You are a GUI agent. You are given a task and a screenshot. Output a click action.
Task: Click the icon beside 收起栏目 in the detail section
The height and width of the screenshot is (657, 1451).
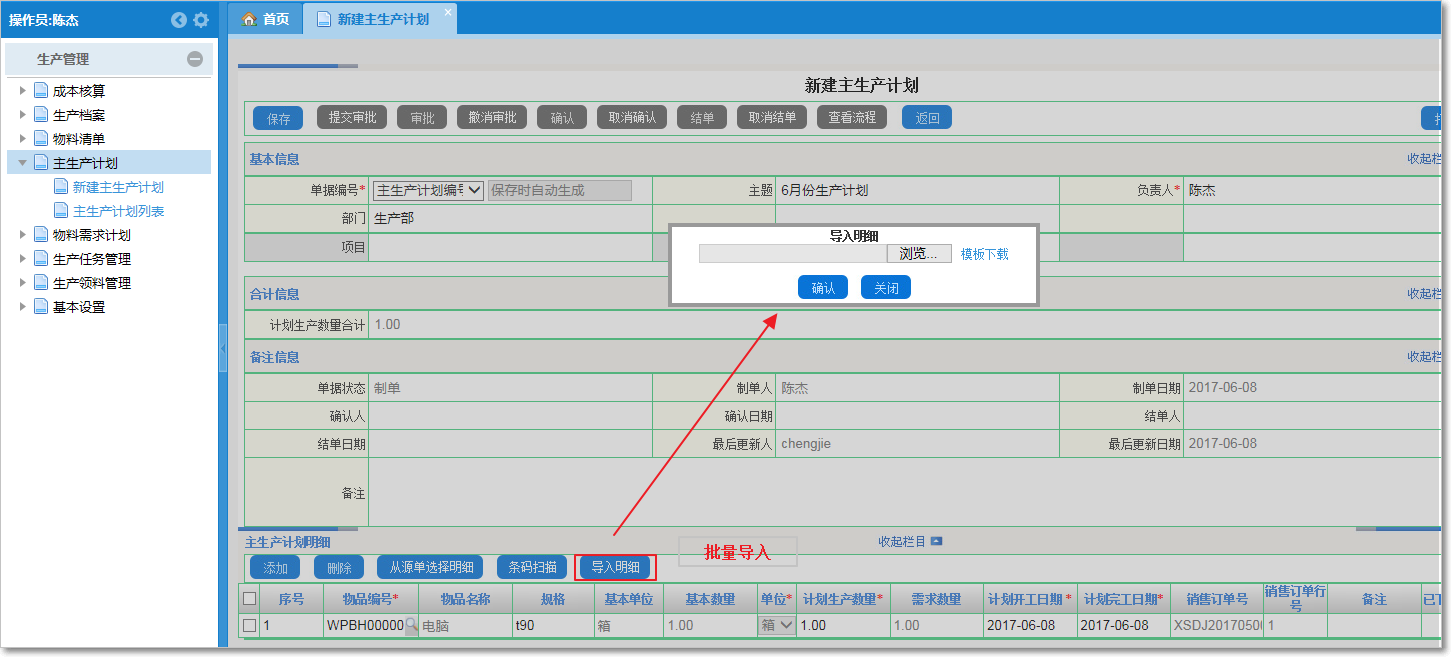(x=935, y=540)
